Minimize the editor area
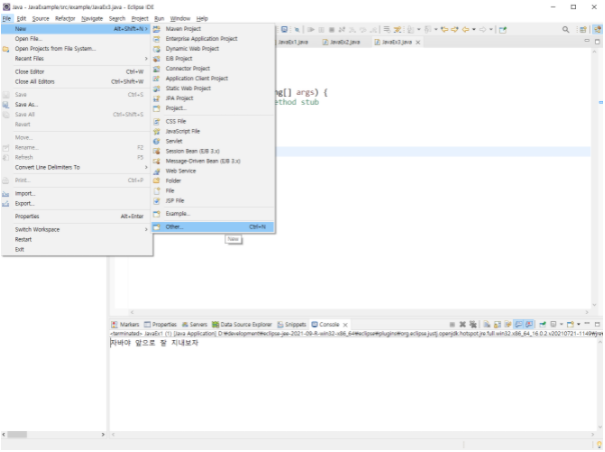This screenshot has height=452, width=605. (587, 41)
